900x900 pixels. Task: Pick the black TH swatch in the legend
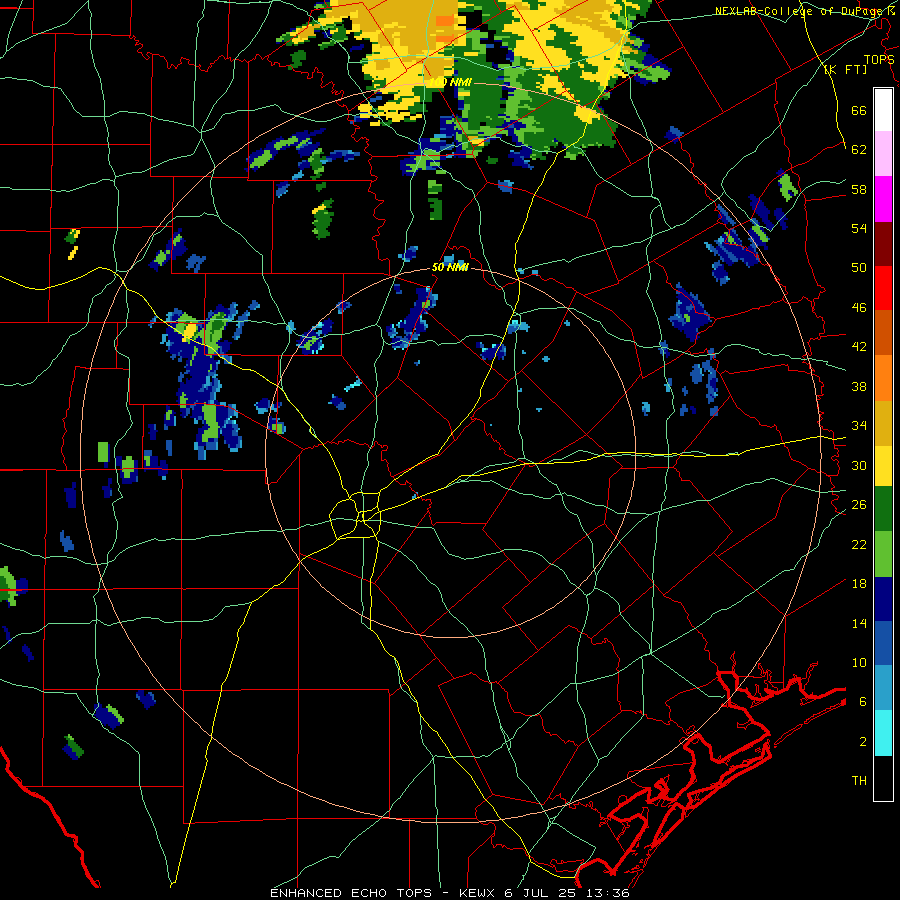(883, 778)
